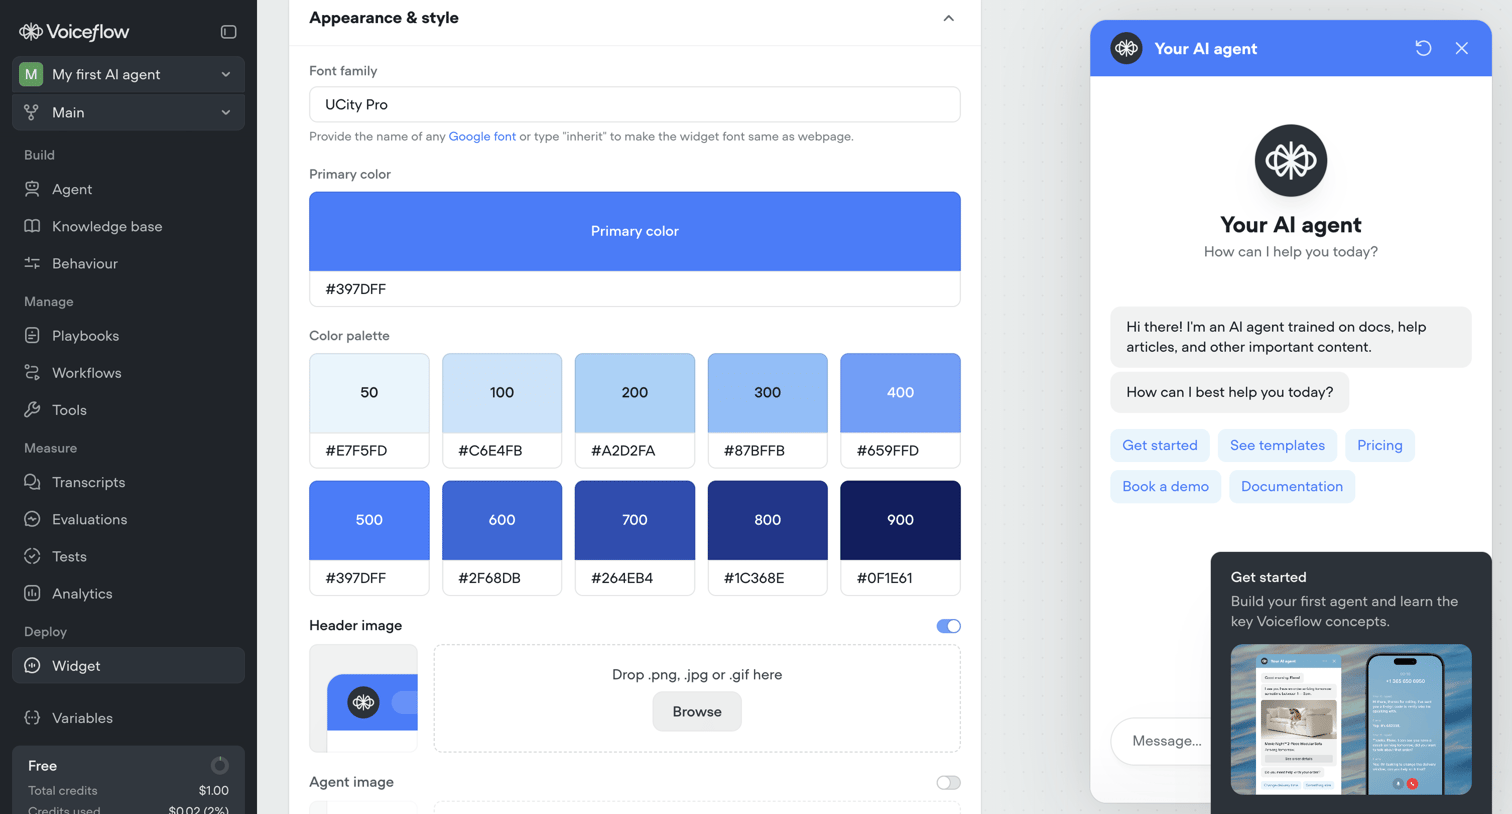1512x814 pixels.
Task: Select the 100 palette swatch
Action: coord(502,393)
